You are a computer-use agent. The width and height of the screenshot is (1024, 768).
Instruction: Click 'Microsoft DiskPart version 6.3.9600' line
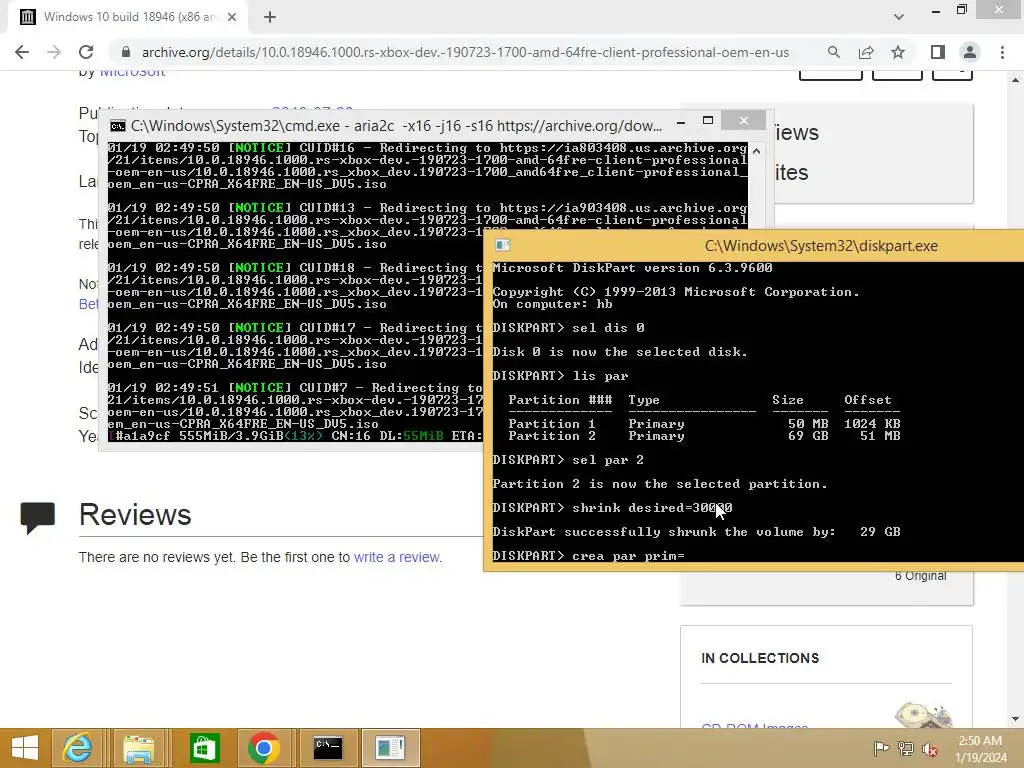[632, 268]
